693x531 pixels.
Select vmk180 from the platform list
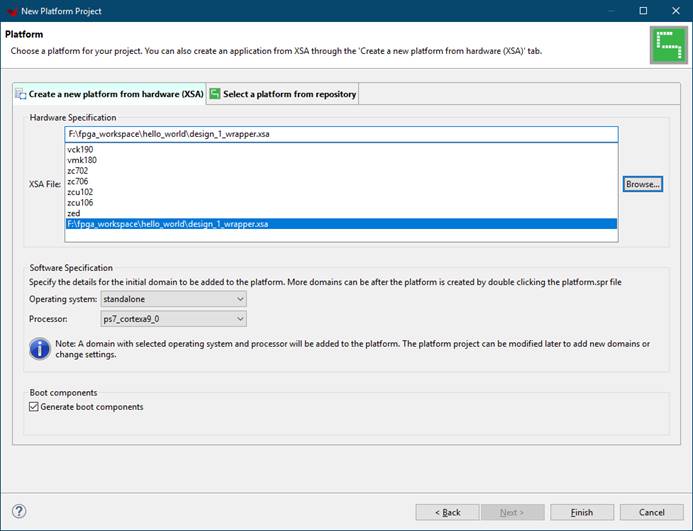click(82, 160)
